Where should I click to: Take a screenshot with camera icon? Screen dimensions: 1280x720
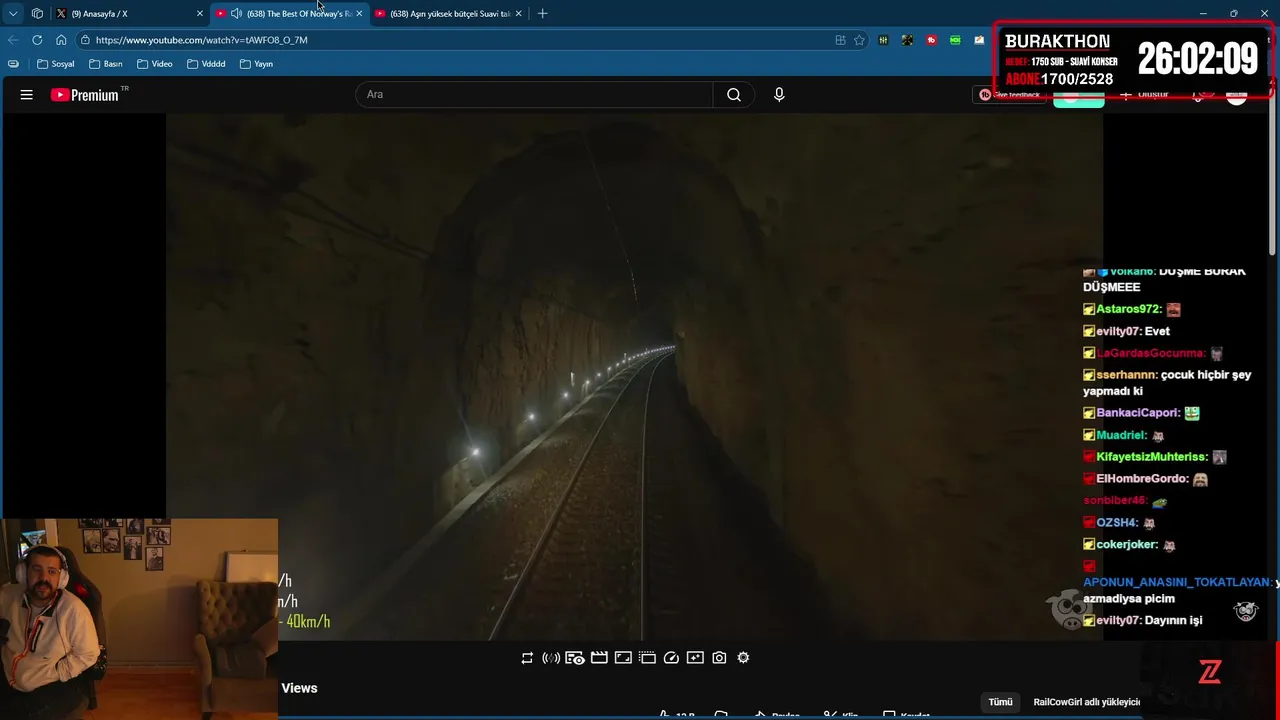tap(719, 658)
